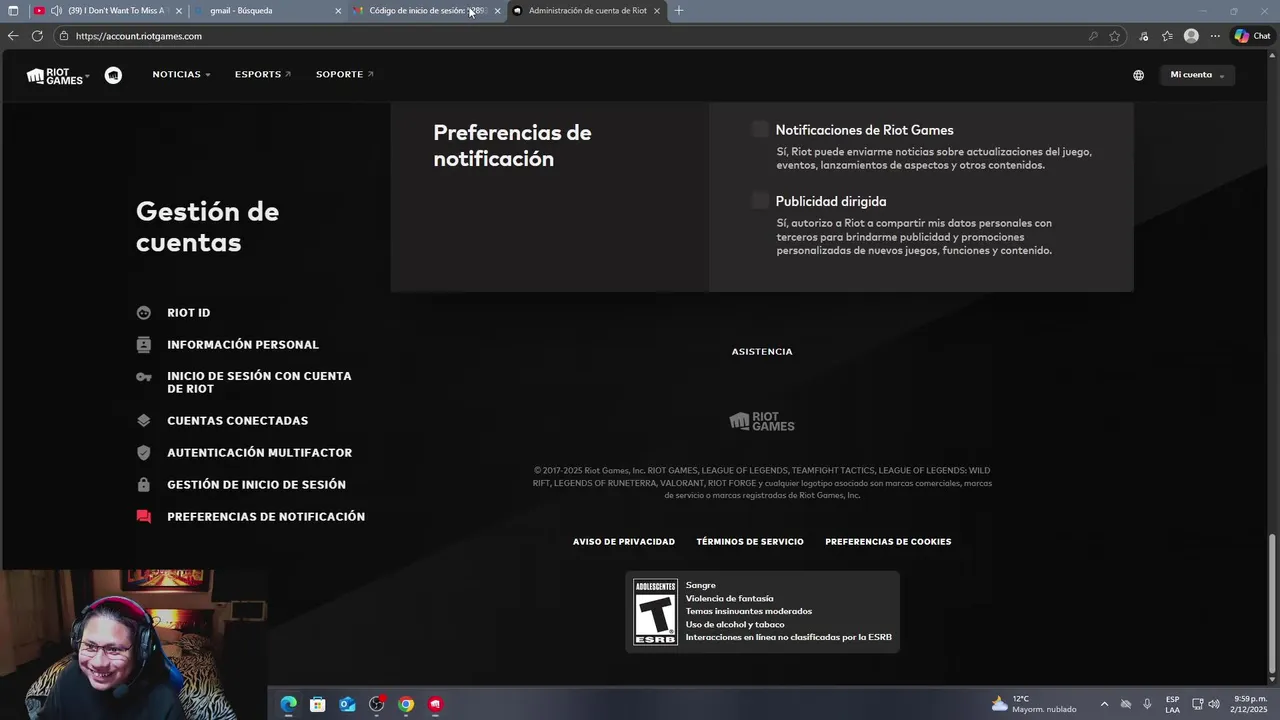Go to Cuentas Conectadas section
Viewport: 1280px width, 720px height.
click(238, 421)
